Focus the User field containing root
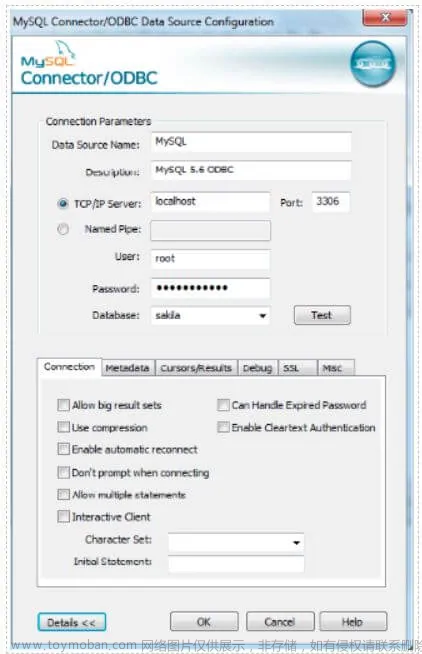 tap(210, 259)
